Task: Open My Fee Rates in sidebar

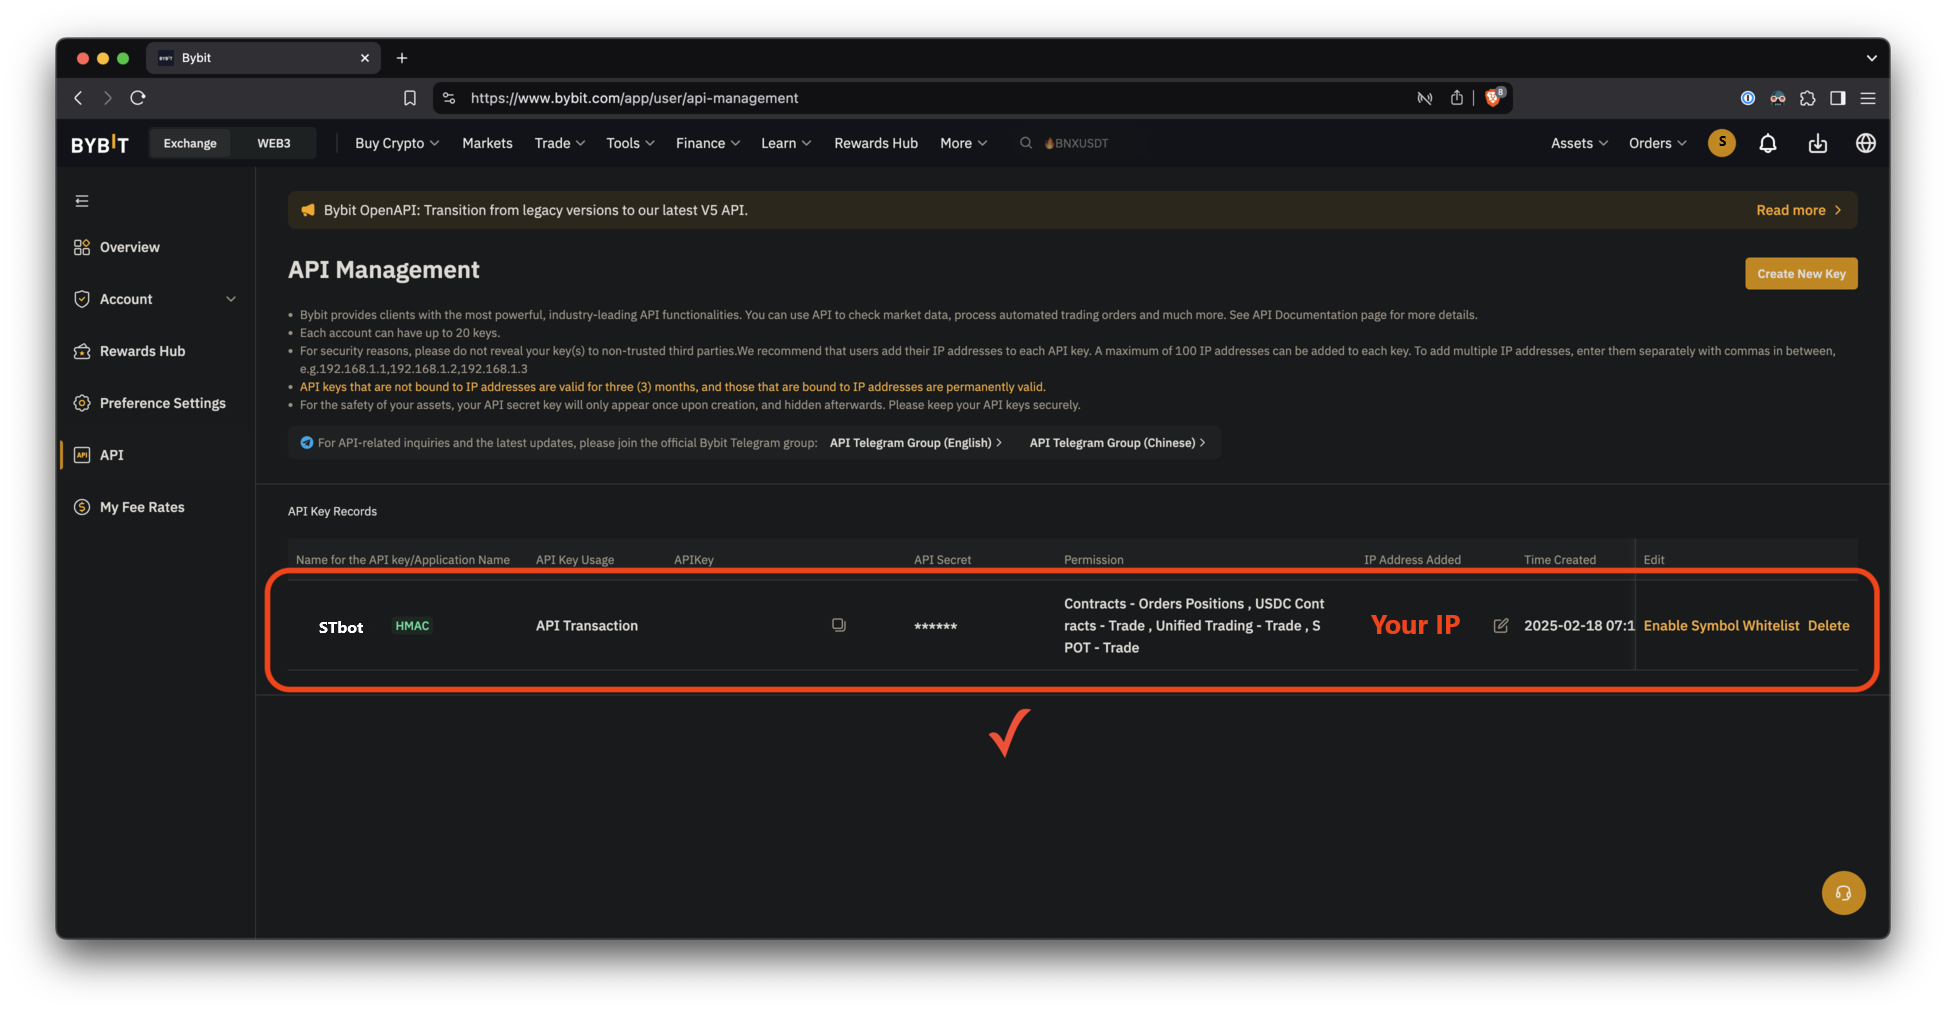Action: (x=141, y=507)
